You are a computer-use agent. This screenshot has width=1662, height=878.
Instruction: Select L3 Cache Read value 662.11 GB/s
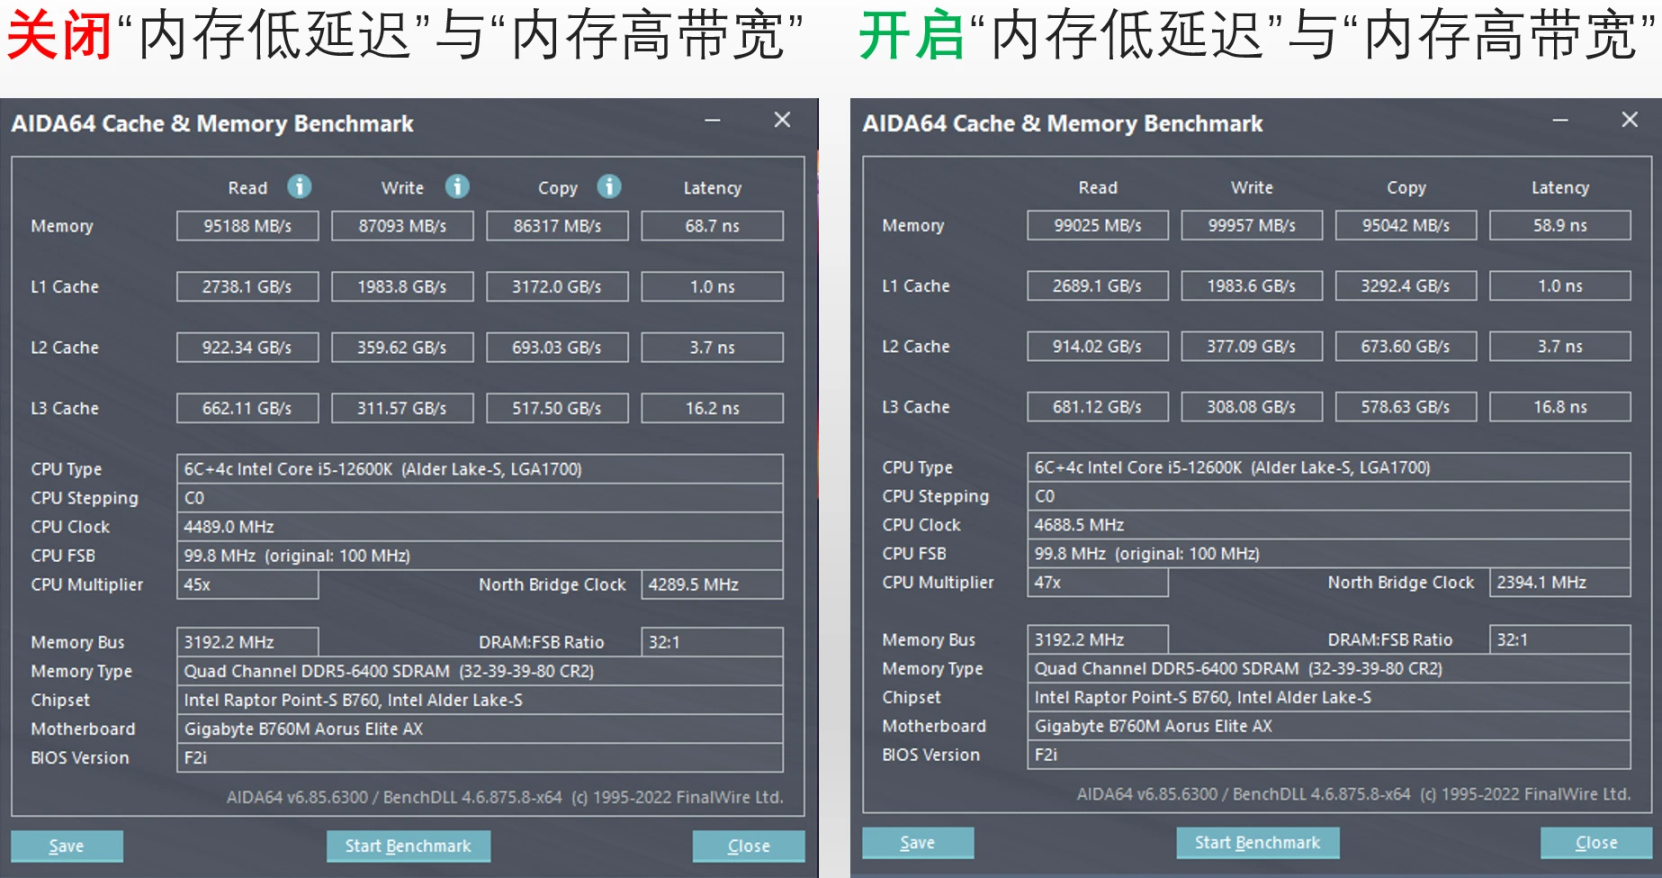[x=248, y=408]
